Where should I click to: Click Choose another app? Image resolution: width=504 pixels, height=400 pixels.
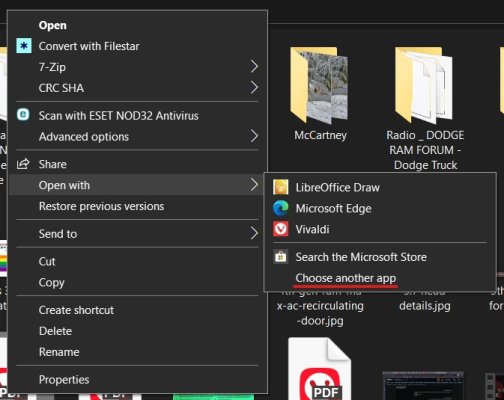[380, 278]
